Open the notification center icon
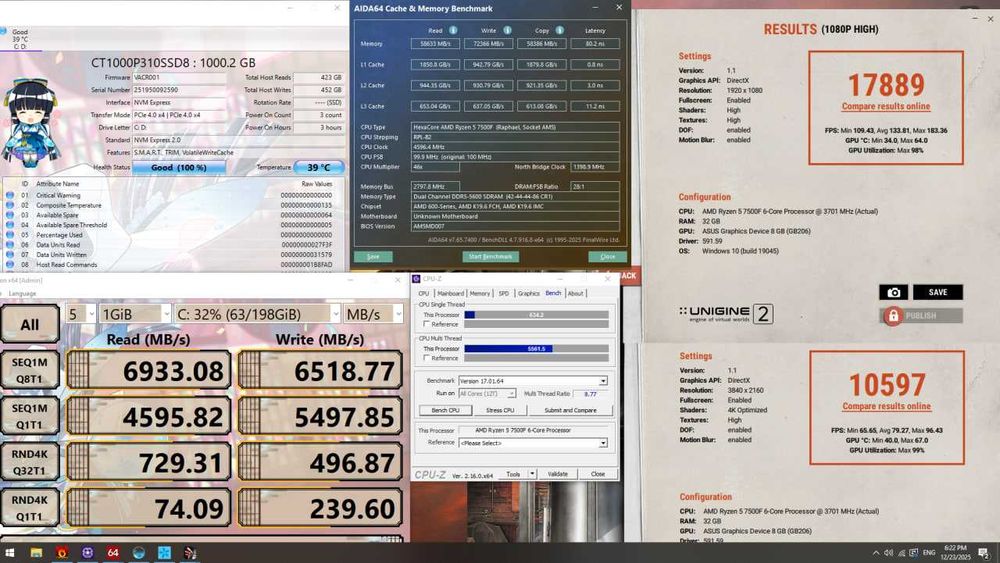 (x=984, y=553)
